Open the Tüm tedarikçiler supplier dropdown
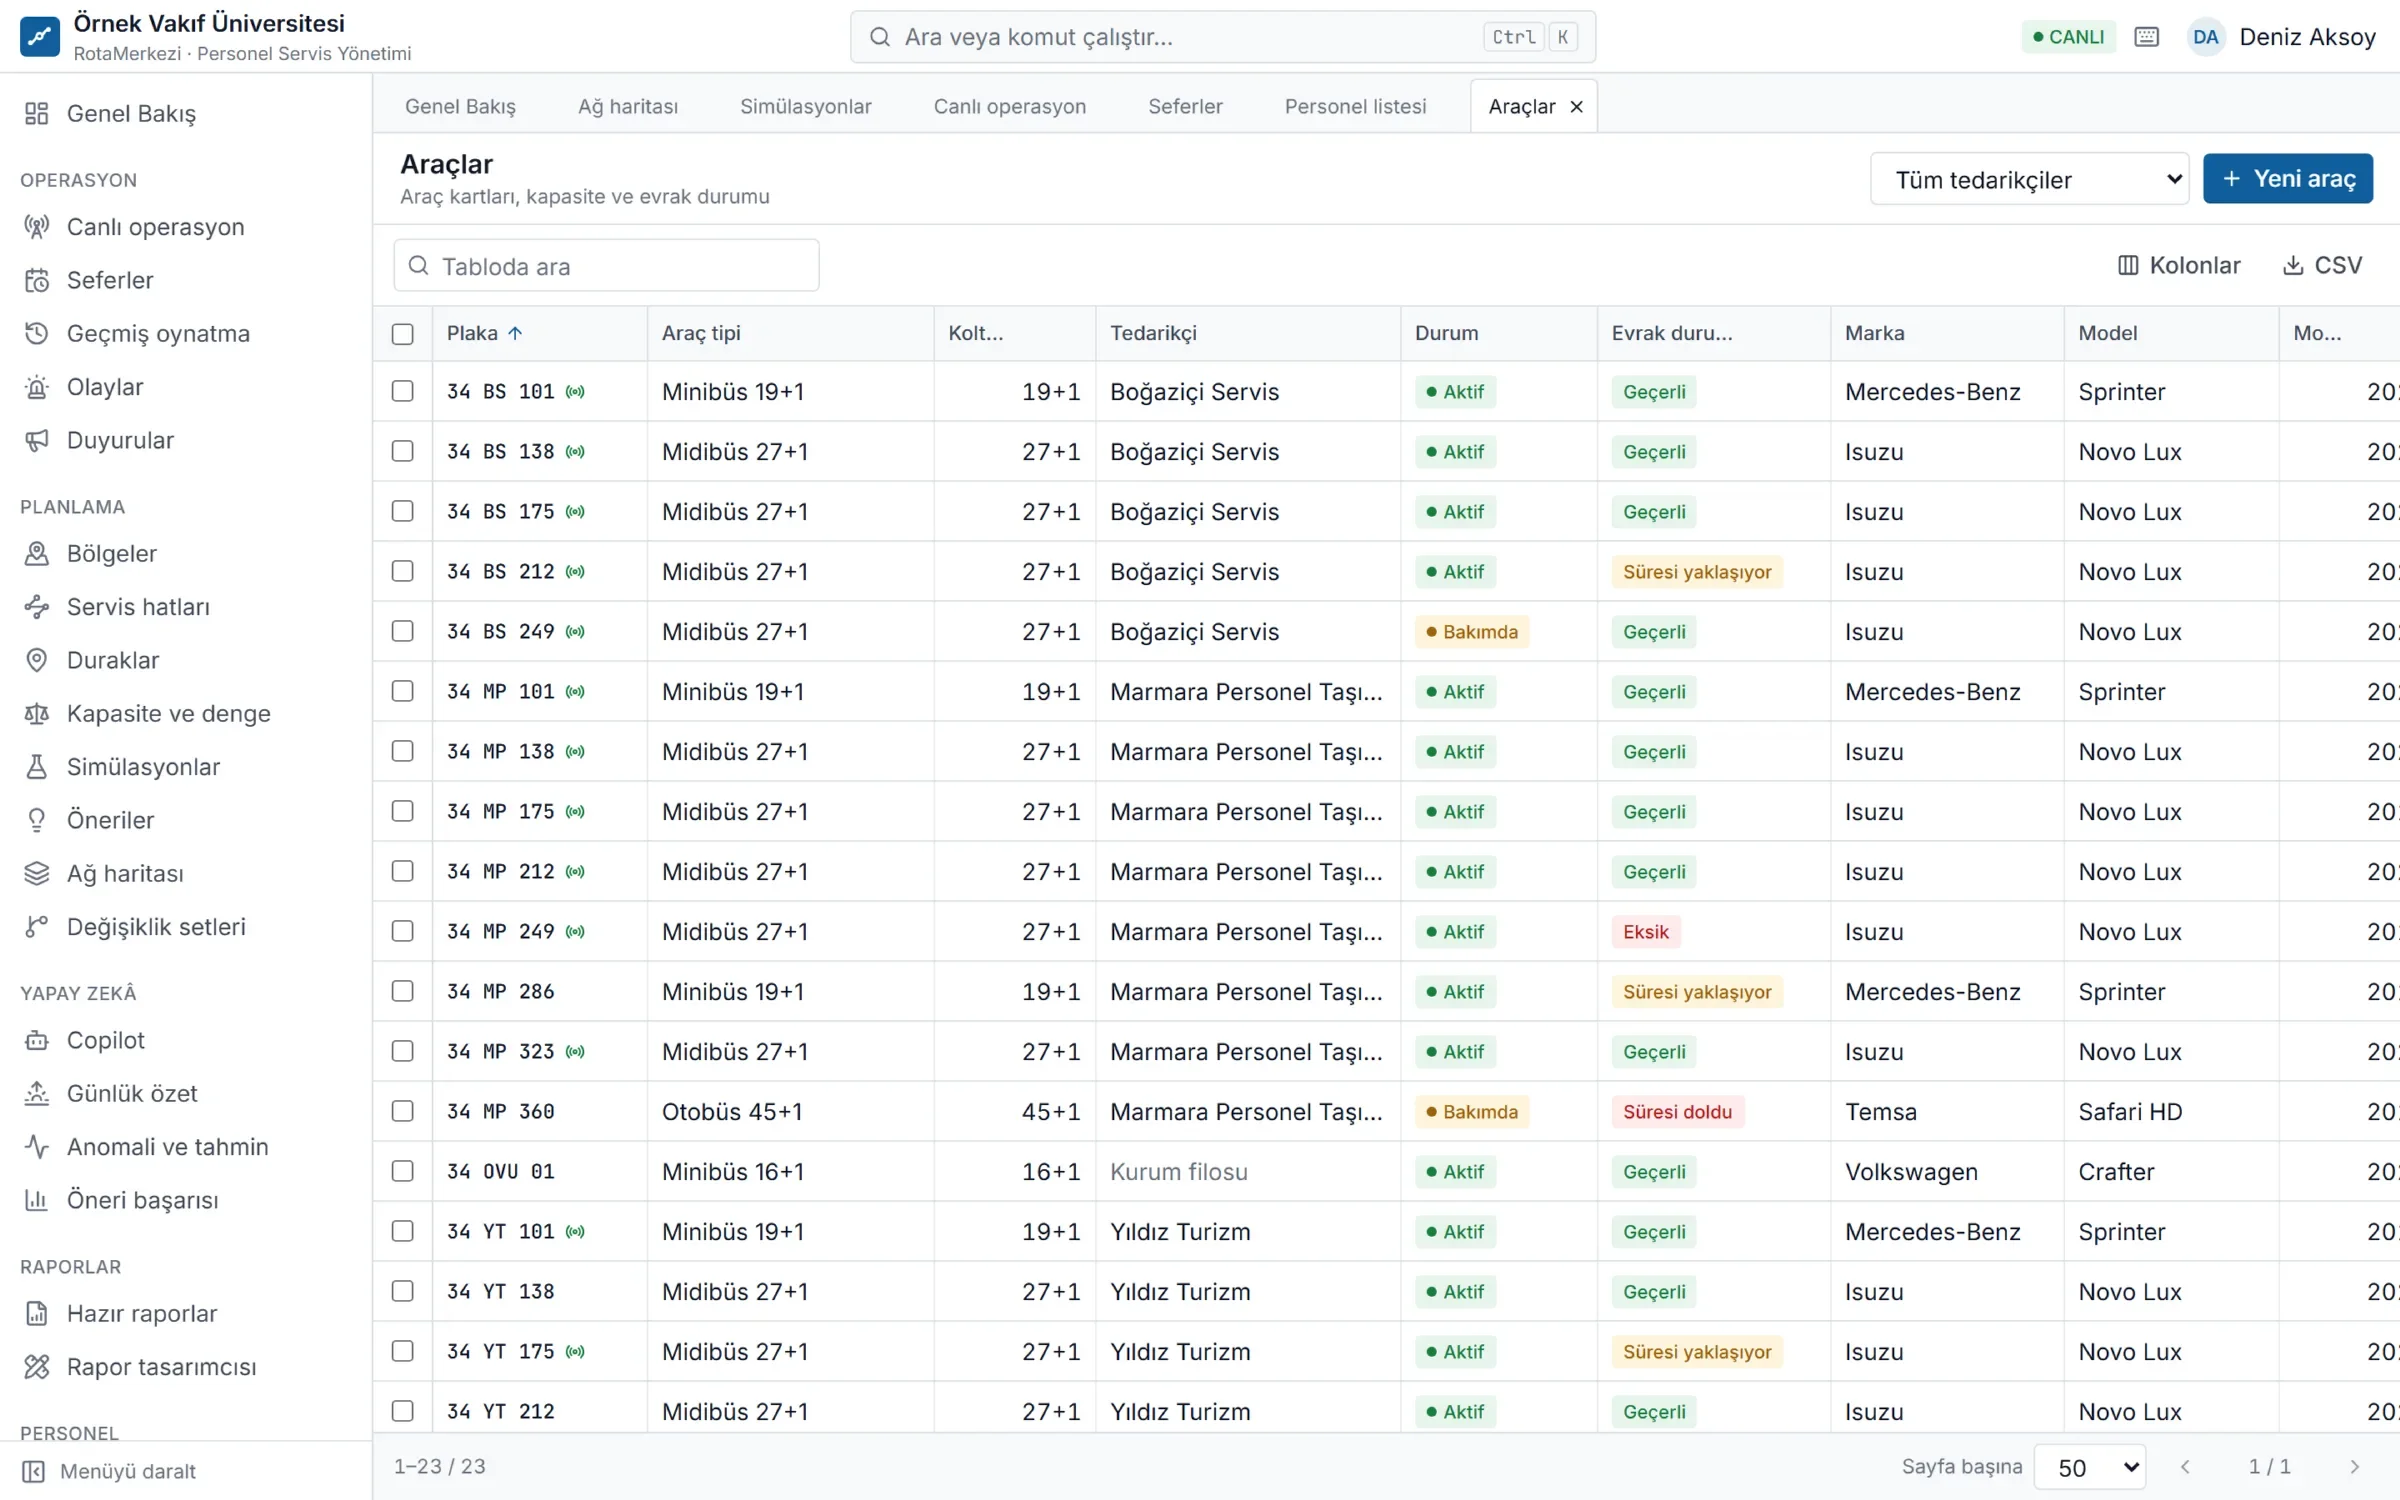The image size is (2400, 1500). click(x=2029, y=179)
